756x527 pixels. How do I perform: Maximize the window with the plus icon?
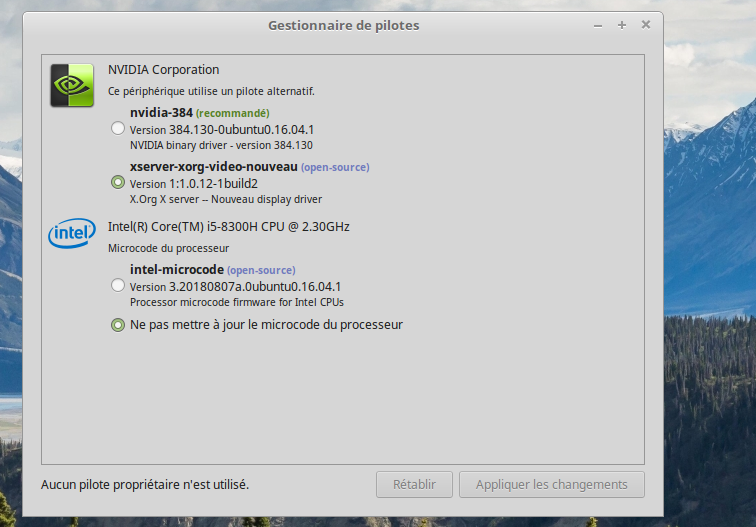tap(621, 25)
